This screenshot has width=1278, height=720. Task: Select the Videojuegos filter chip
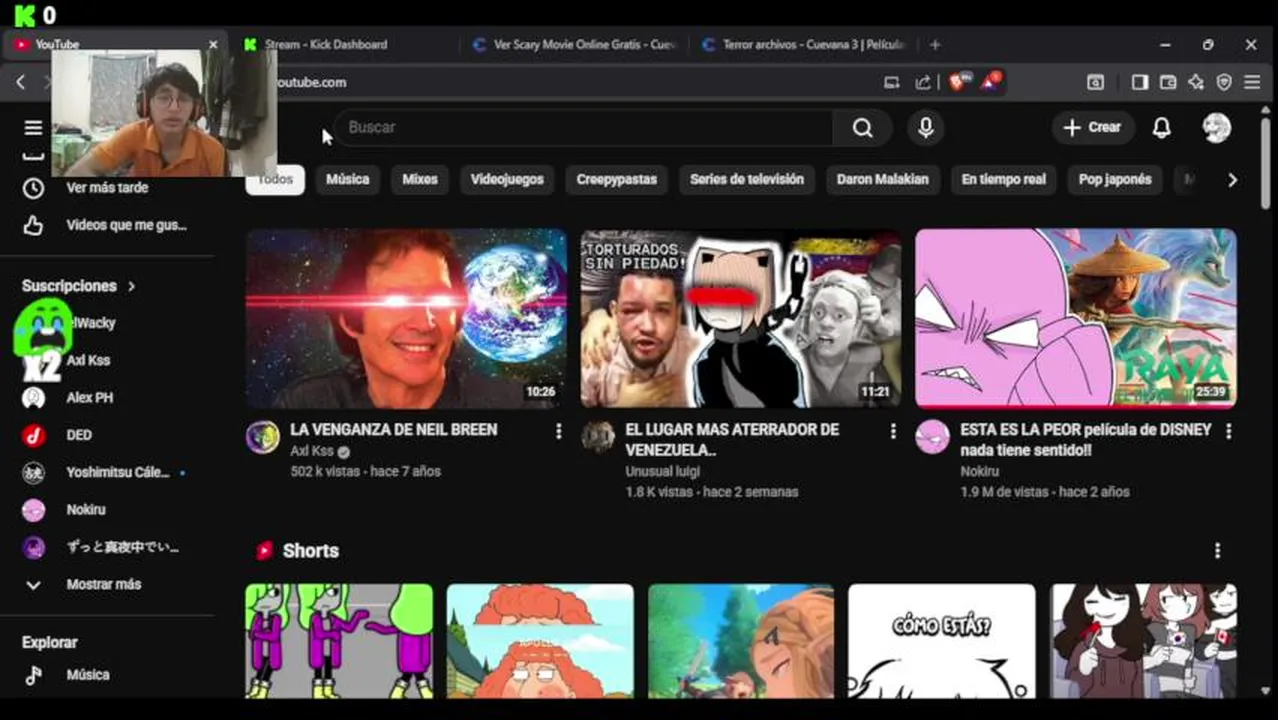(x=507, y=179)
